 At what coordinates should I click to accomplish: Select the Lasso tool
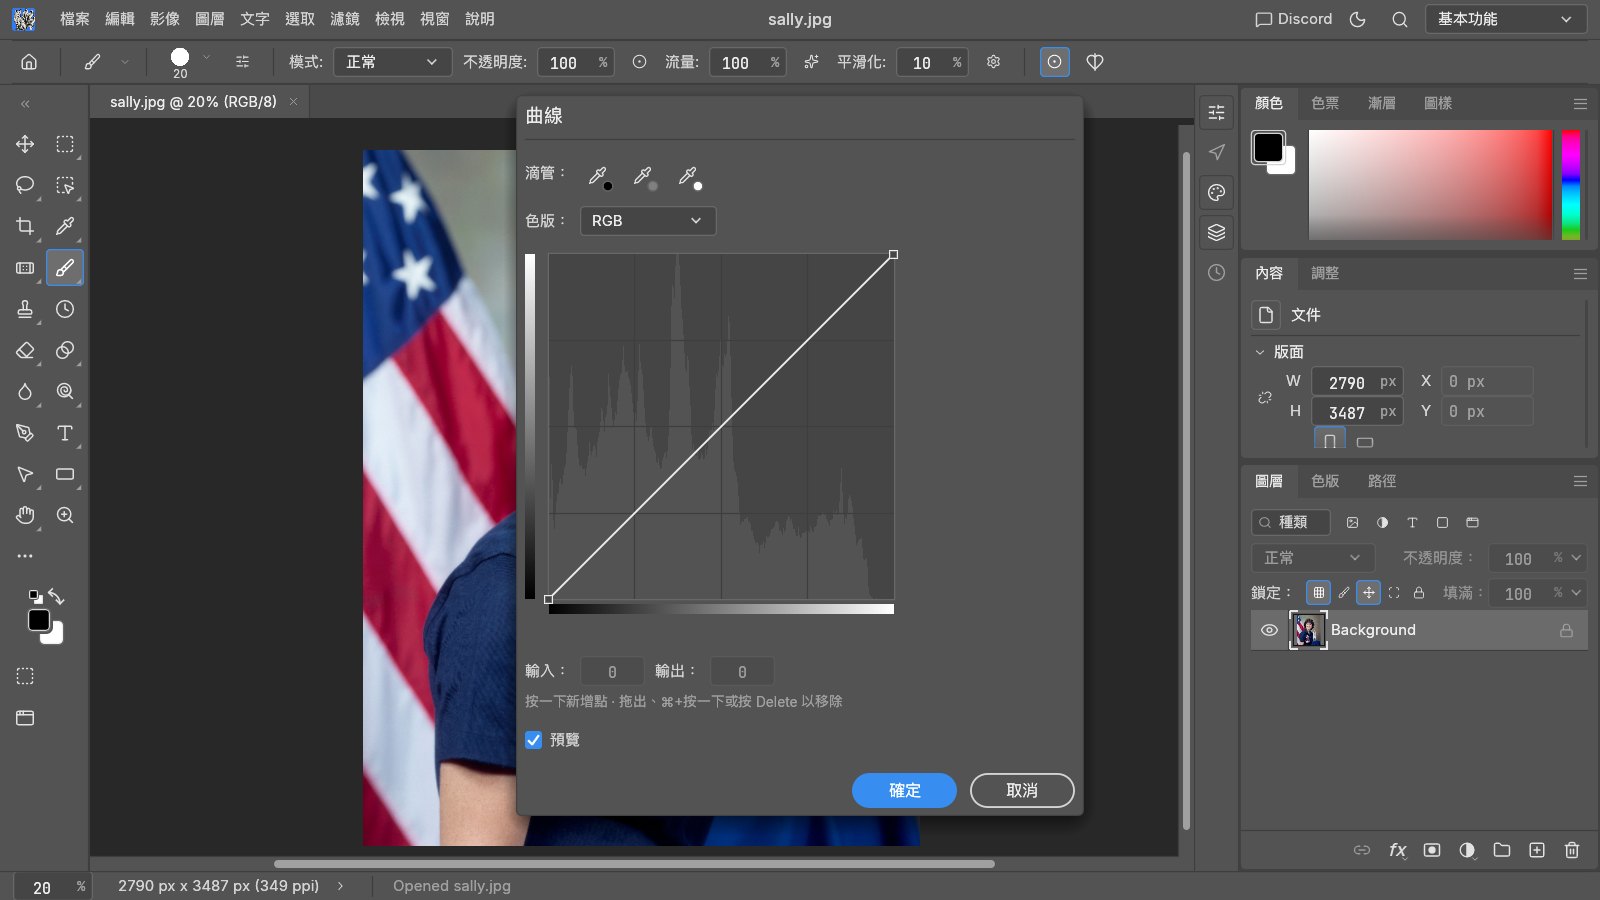point(25,185)
